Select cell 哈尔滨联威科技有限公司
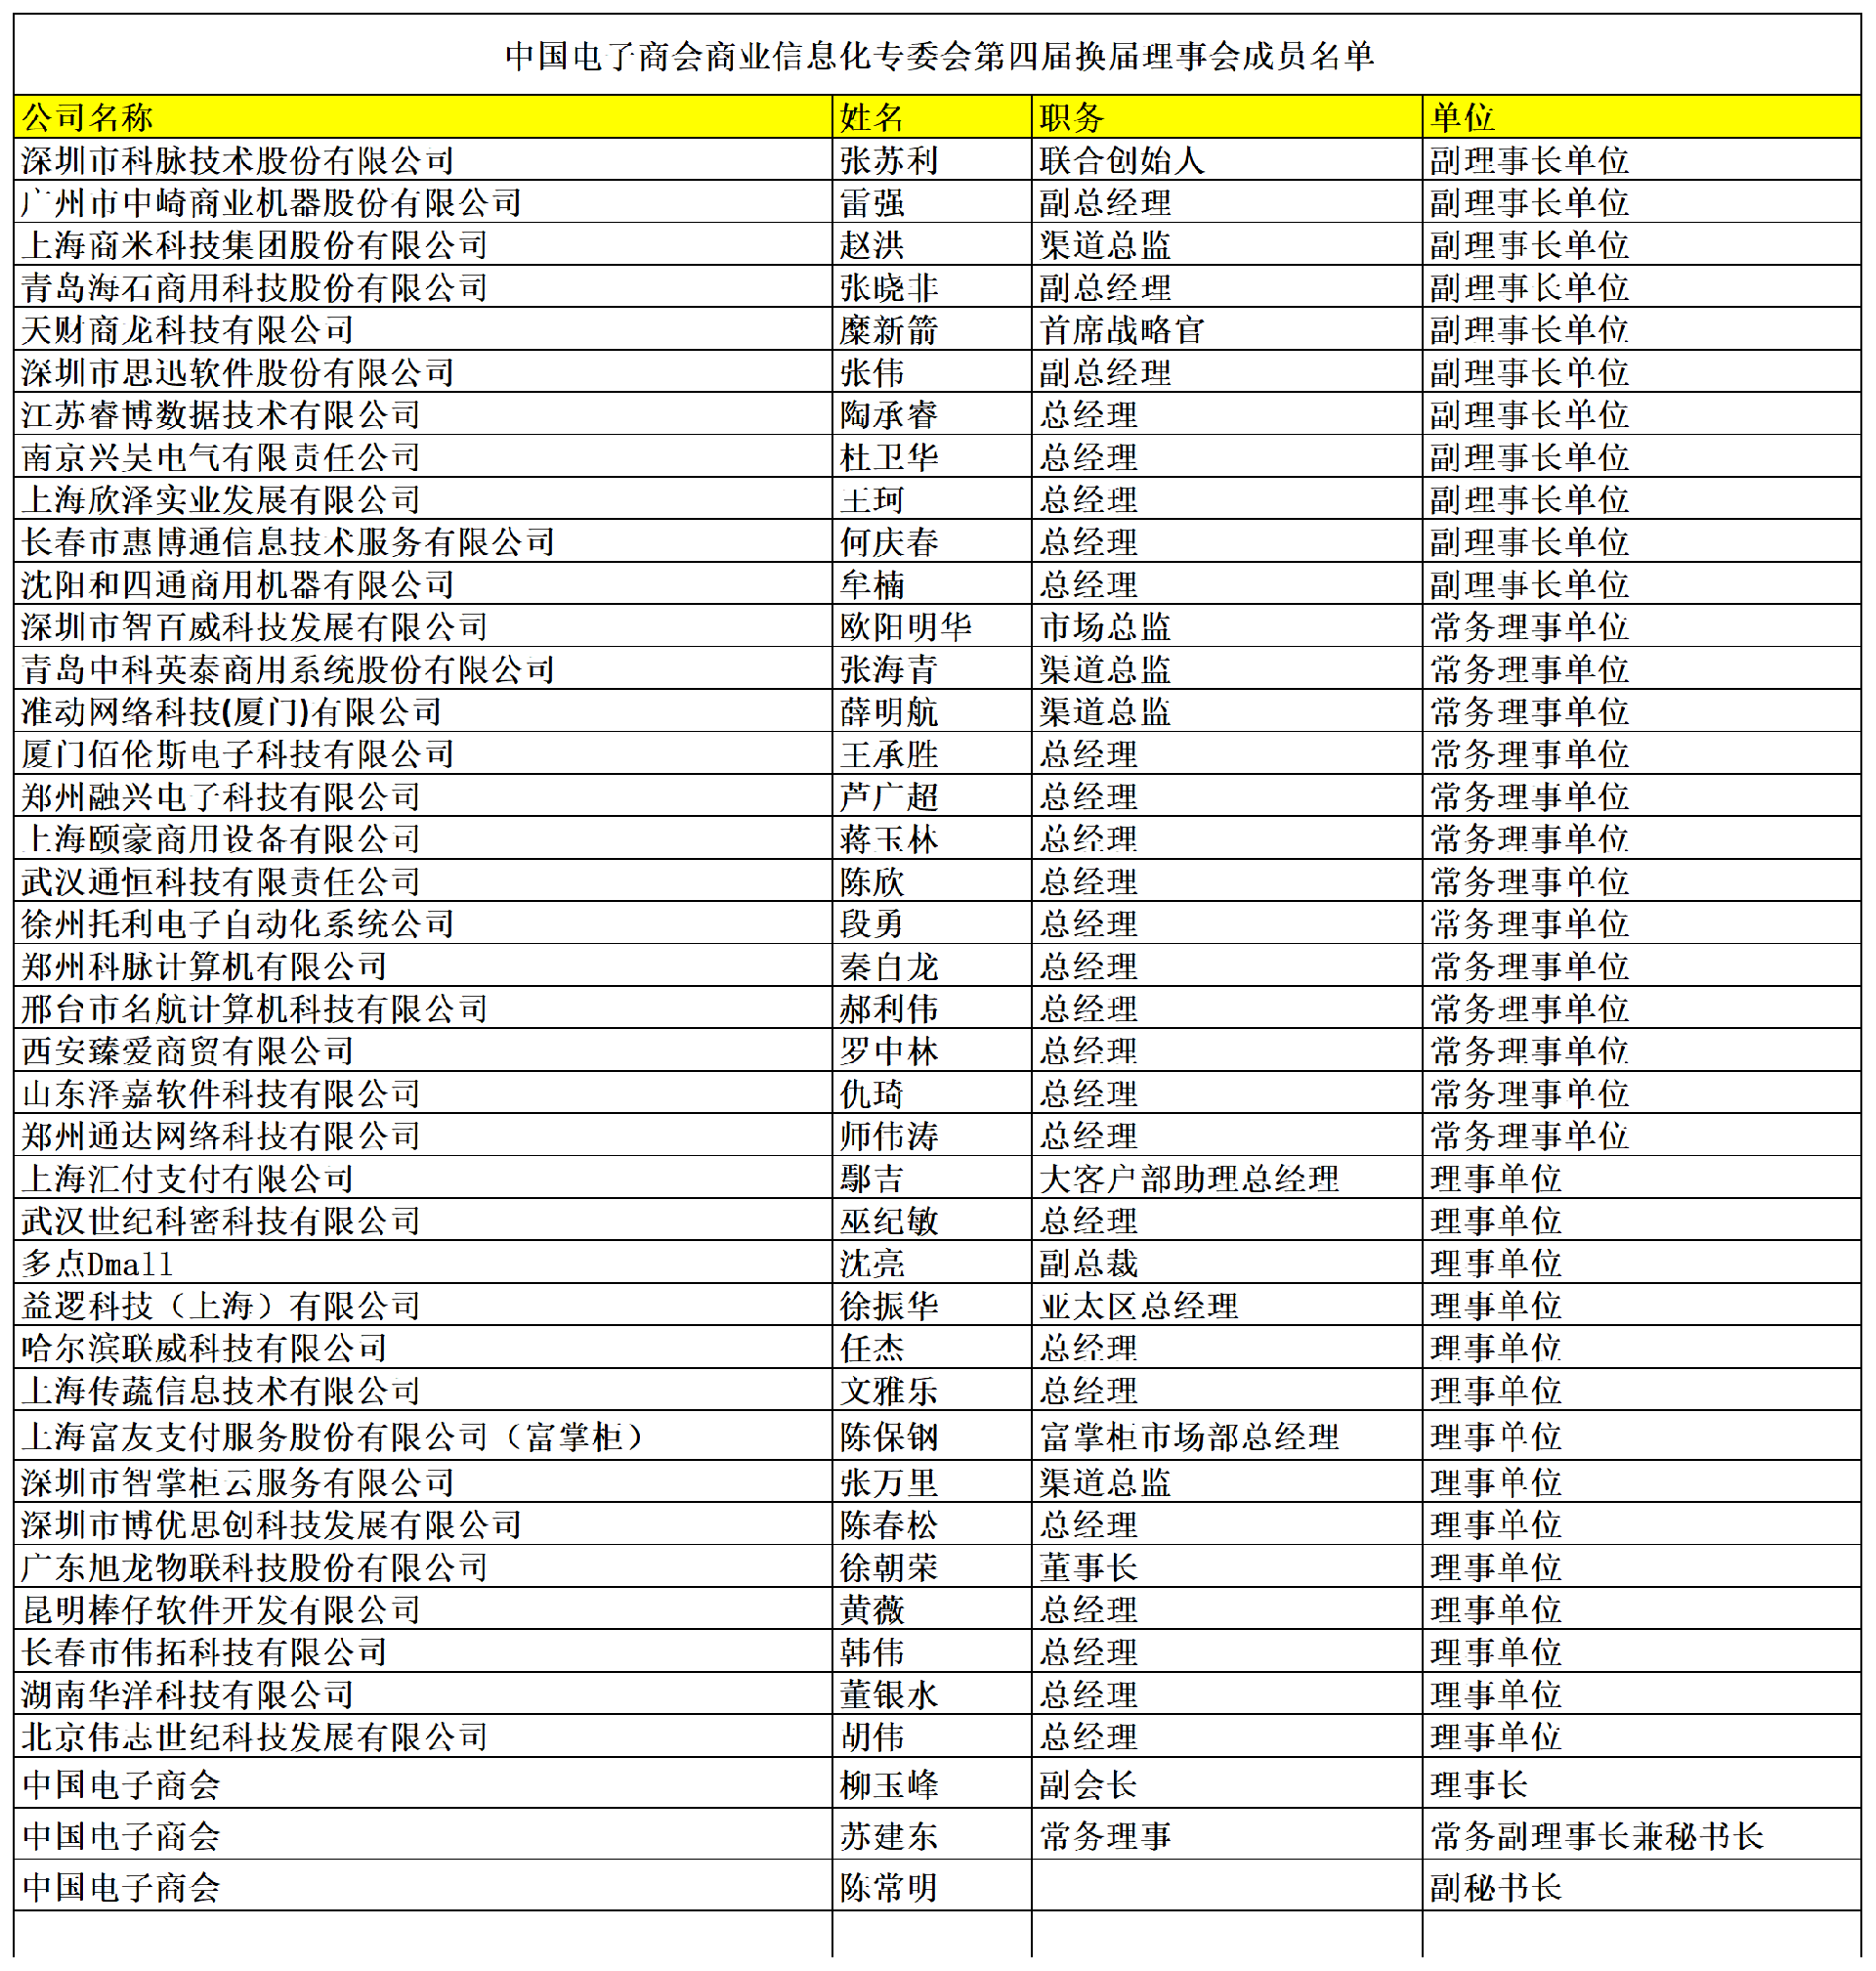The image size is (1876, 1971). pyautogui.click(x=423, y=1348)
